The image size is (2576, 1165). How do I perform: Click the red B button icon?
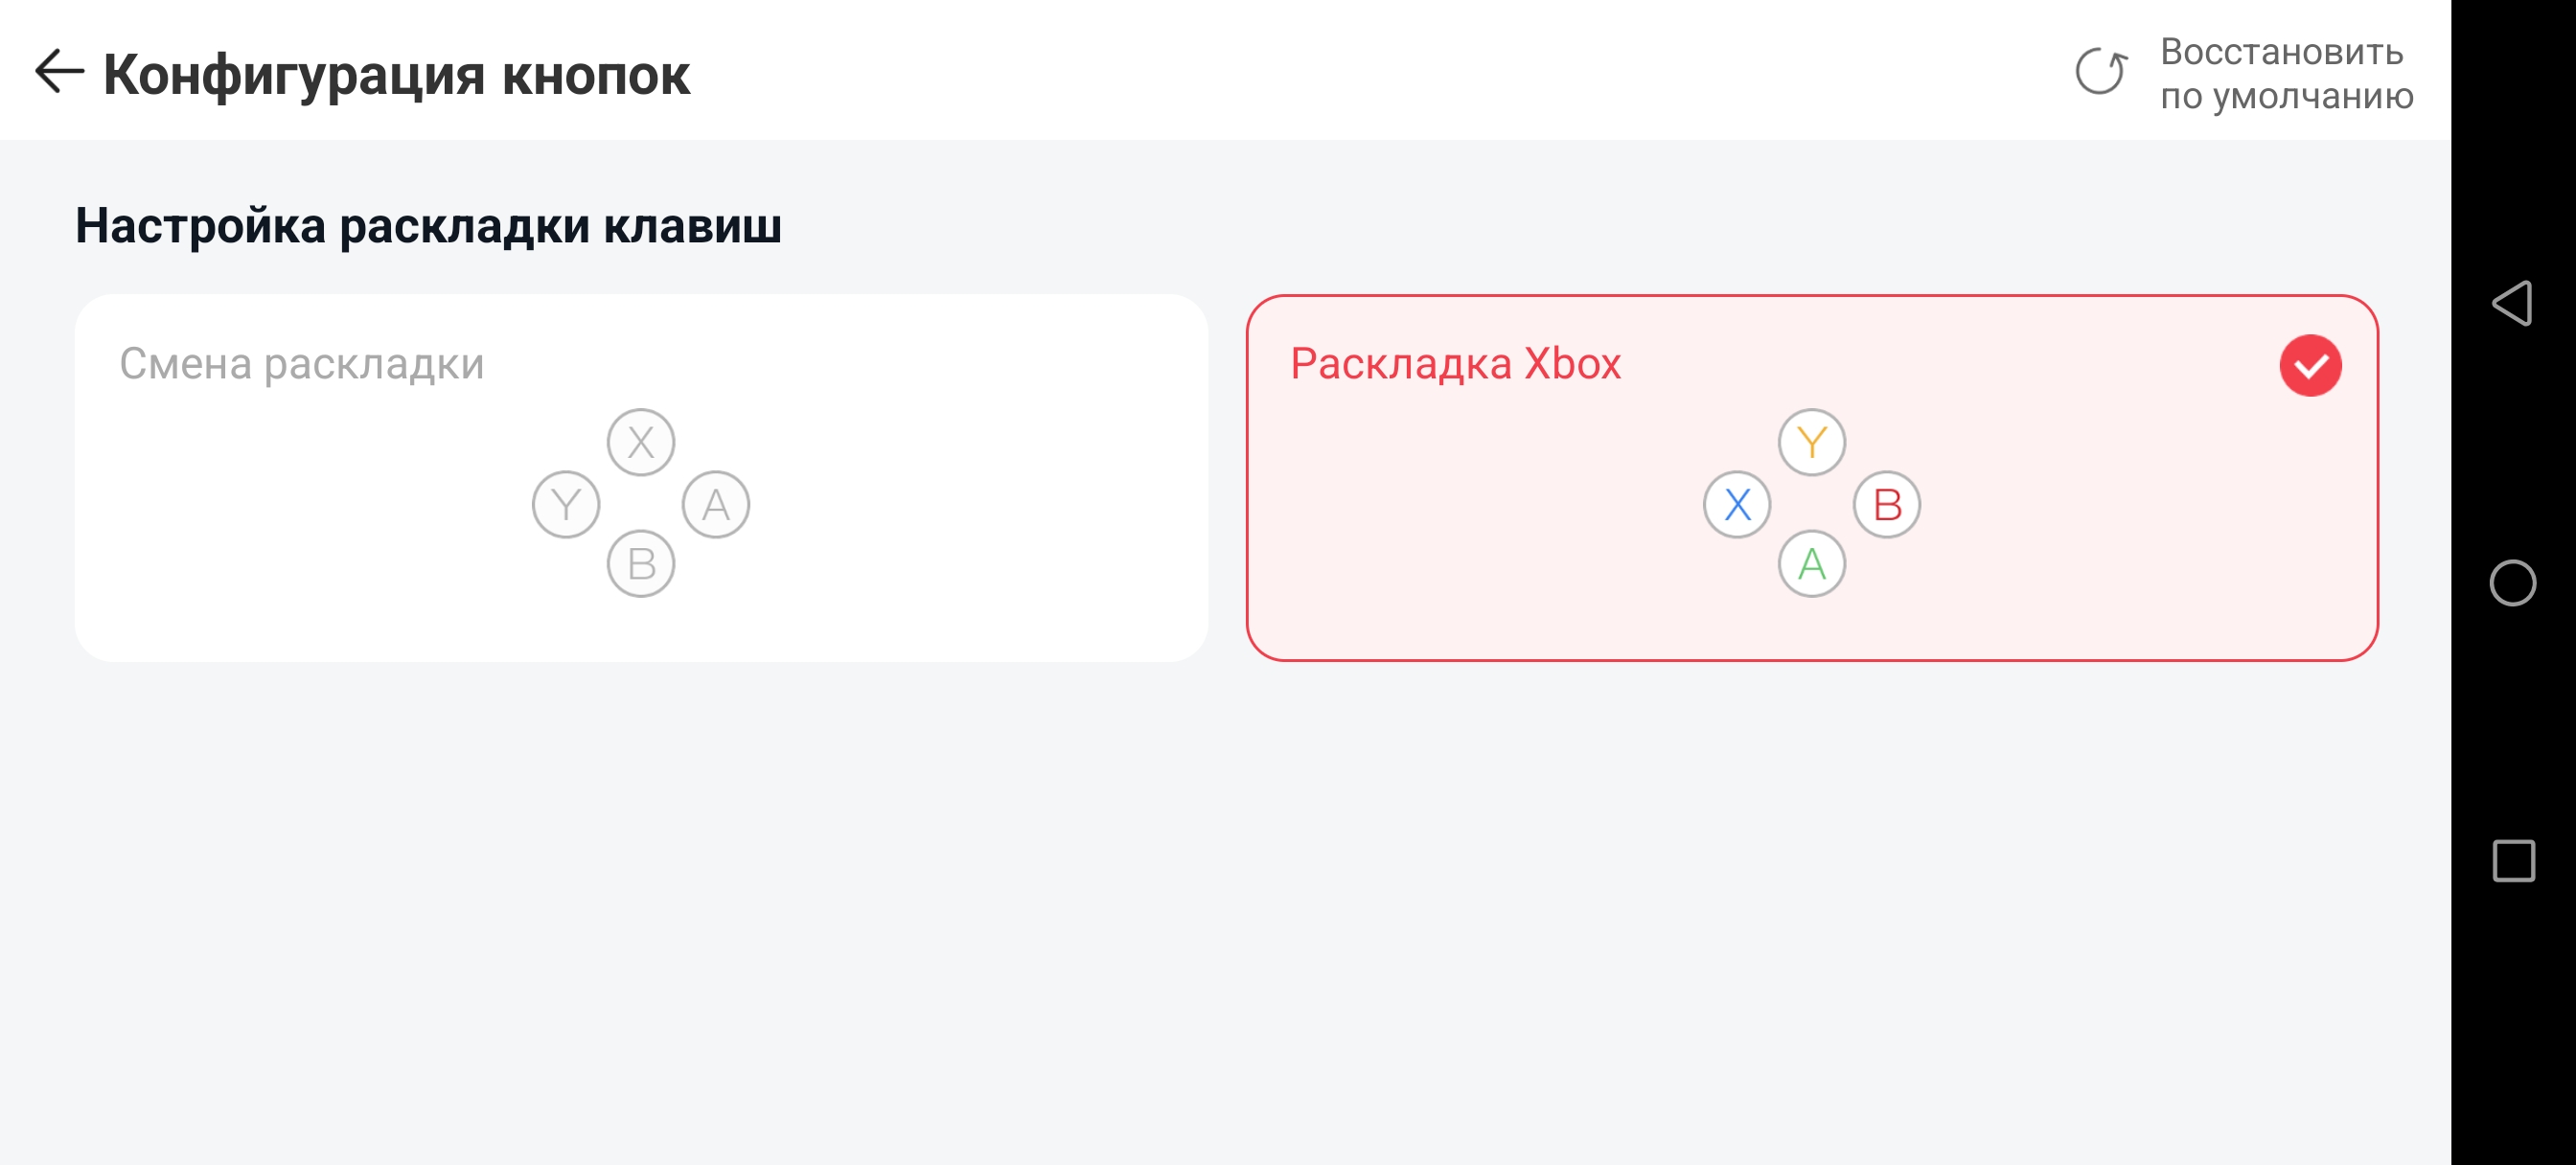pyautogui.click(x=1887, y=505)
